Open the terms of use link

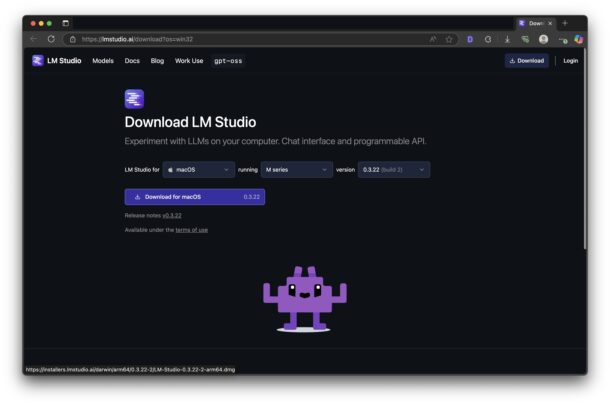tap(191, 230)
